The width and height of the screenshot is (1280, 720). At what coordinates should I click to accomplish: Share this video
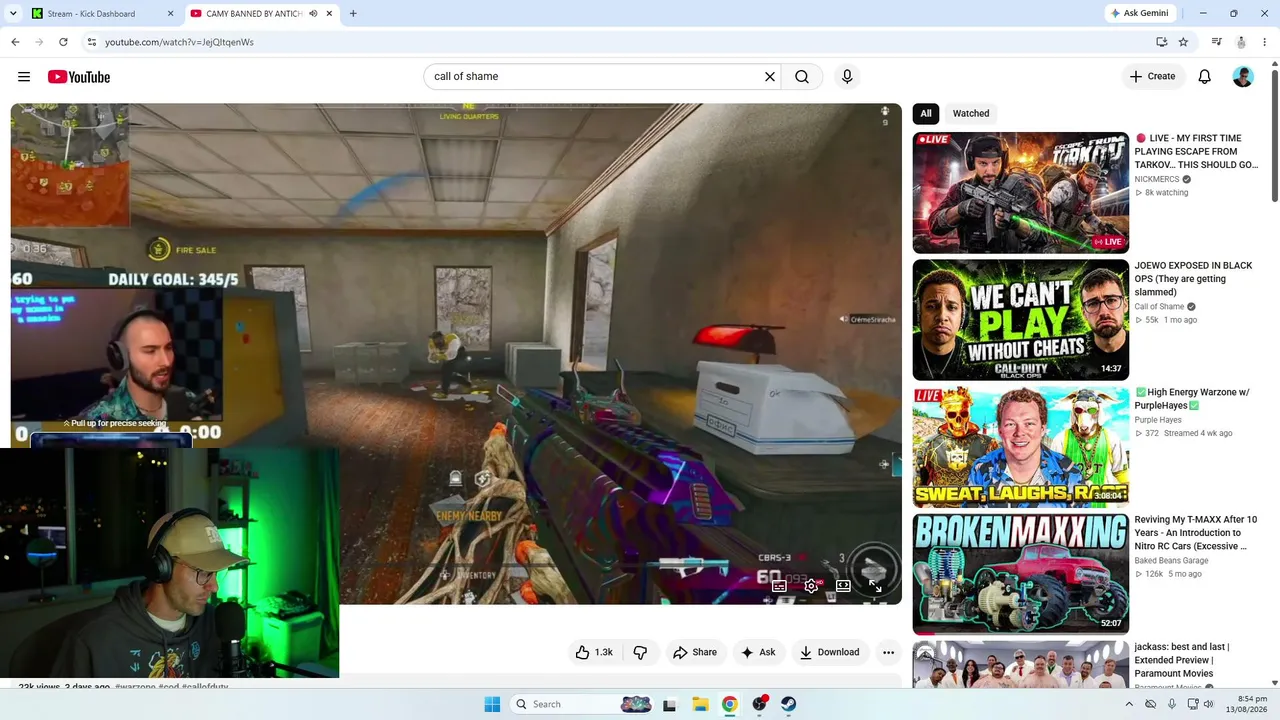695,652
